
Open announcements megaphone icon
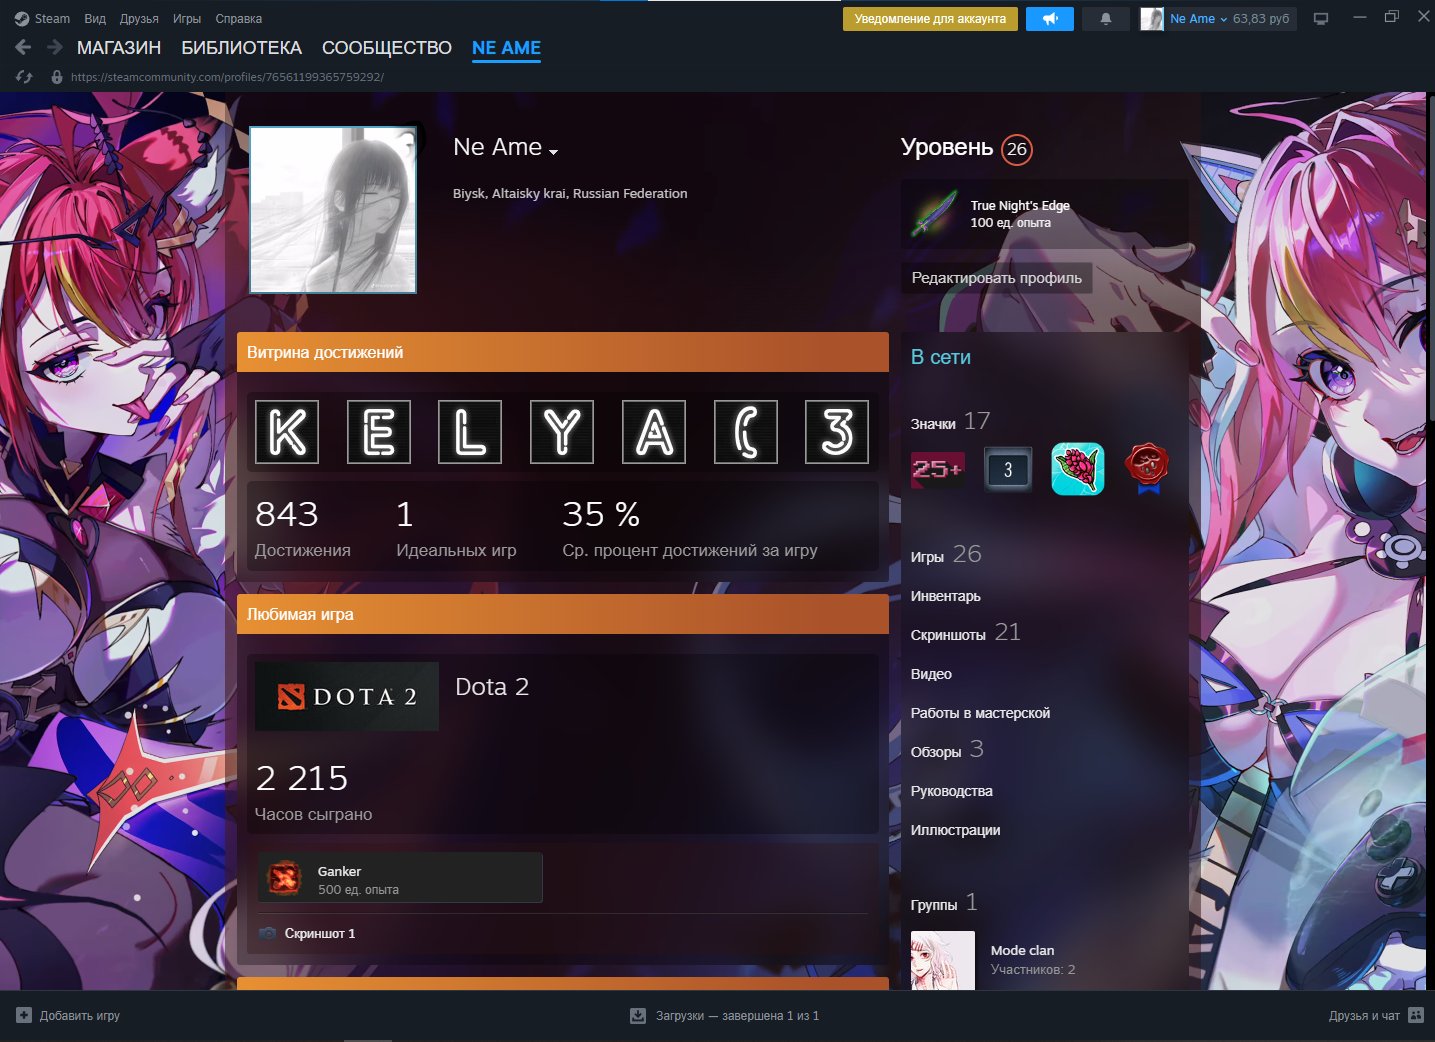(1049, 19)
